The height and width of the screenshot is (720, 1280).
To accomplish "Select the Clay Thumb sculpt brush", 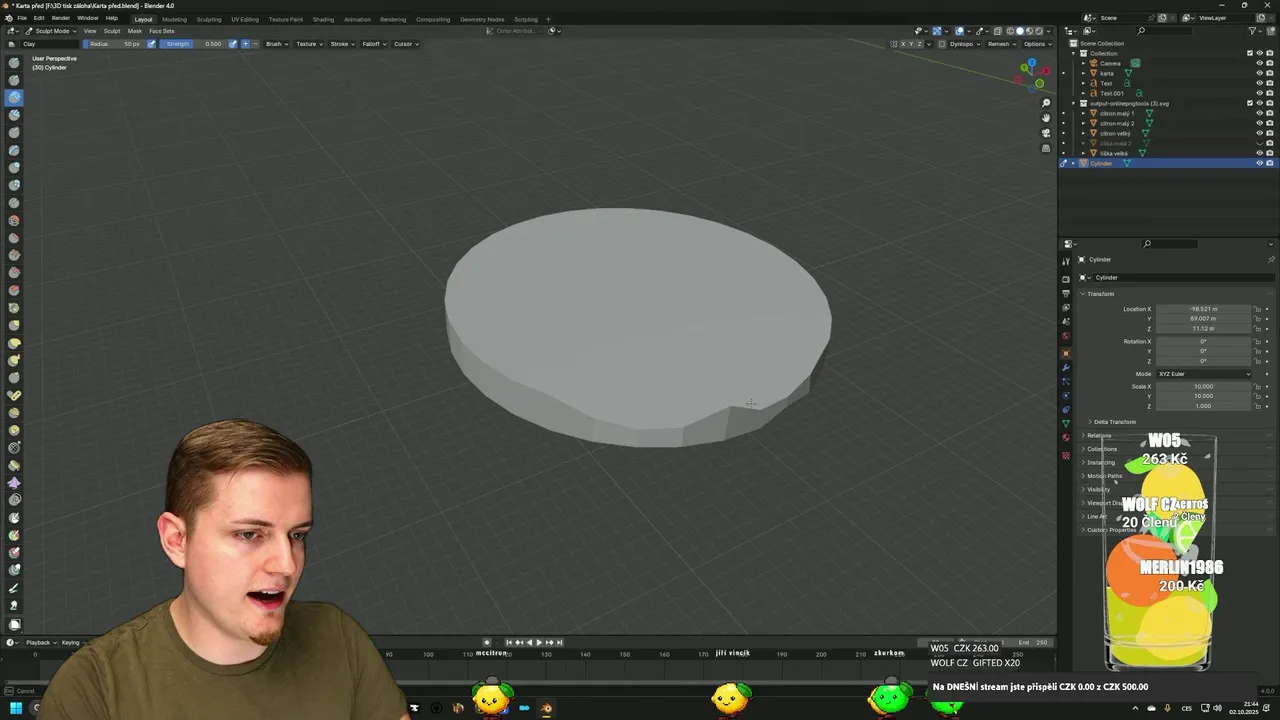I will [x=14, y=132].
